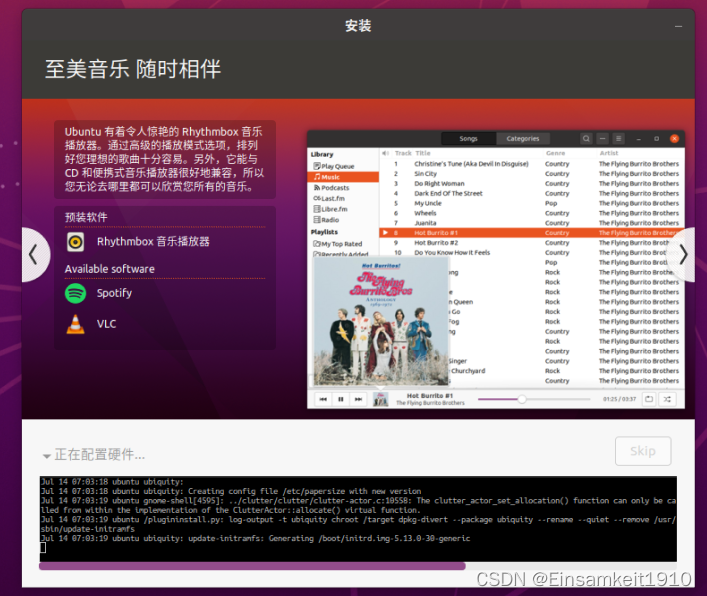Screen dimensions: 707x596
Task: Click inside the installer terminal log
Action: point(358,518)
